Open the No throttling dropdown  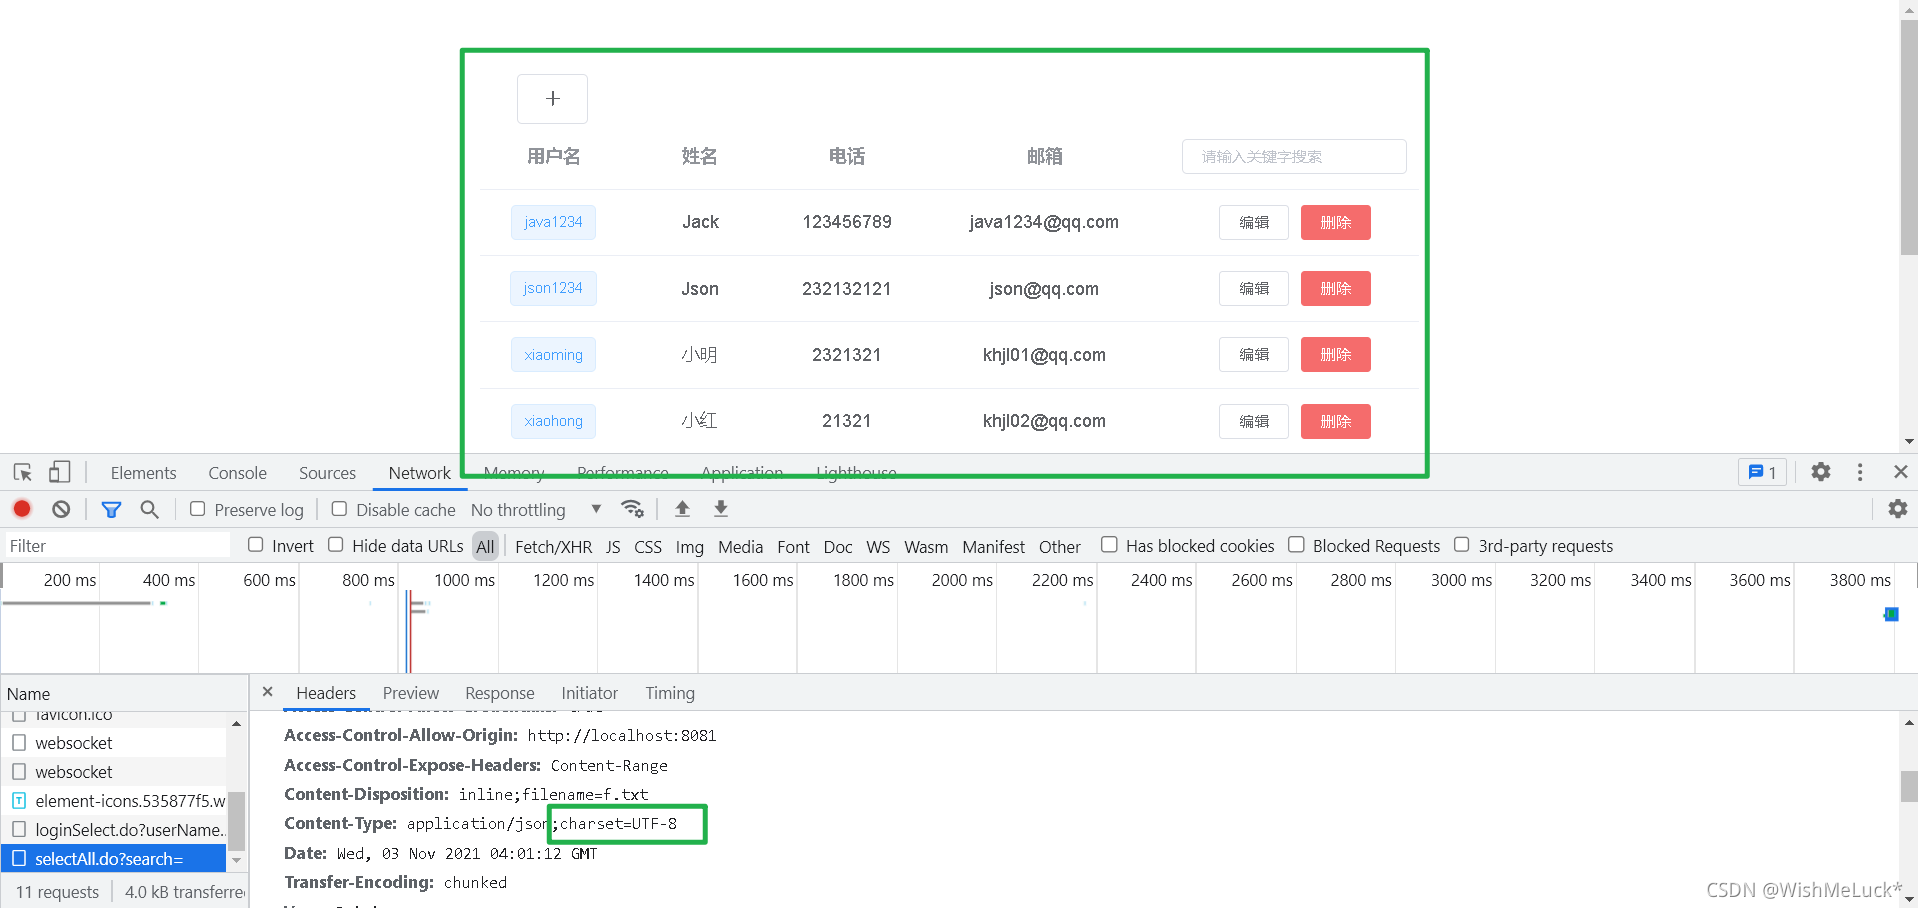pyautogui.click(x=536, y=510)
